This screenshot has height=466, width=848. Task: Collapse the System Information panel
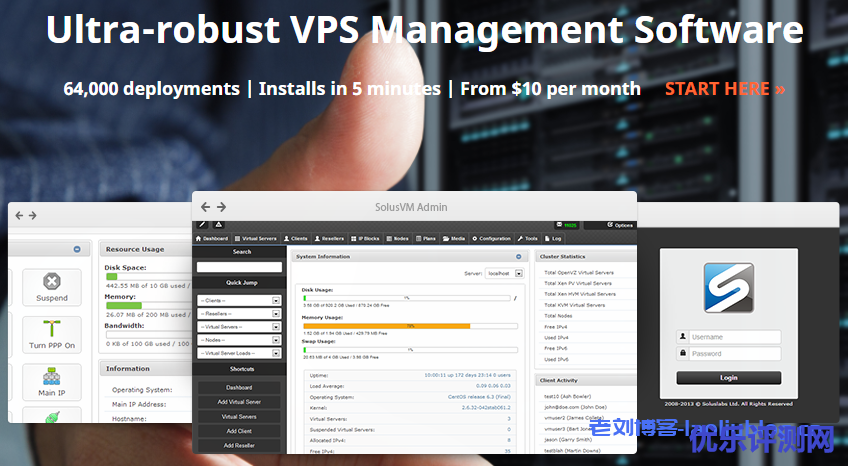point(518,256)
